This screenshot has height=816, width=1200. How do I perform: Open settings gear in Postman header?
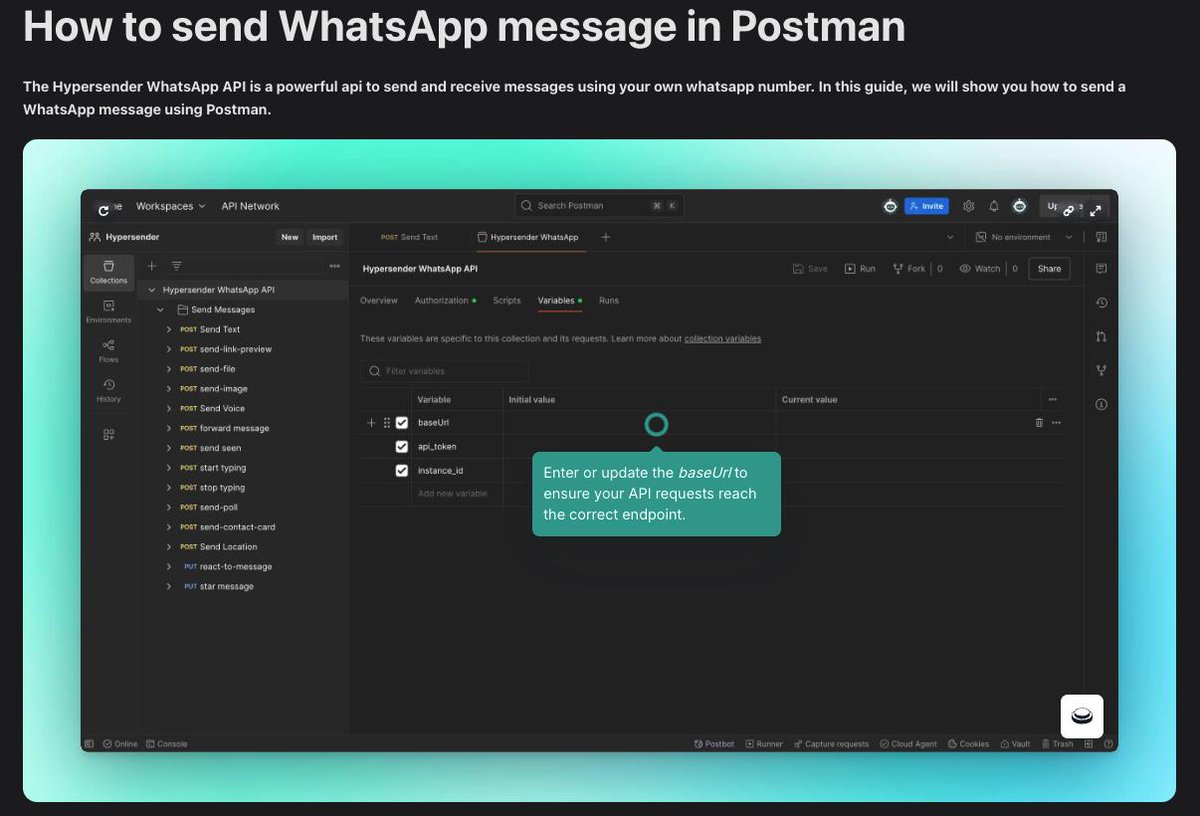coord(968,206)
